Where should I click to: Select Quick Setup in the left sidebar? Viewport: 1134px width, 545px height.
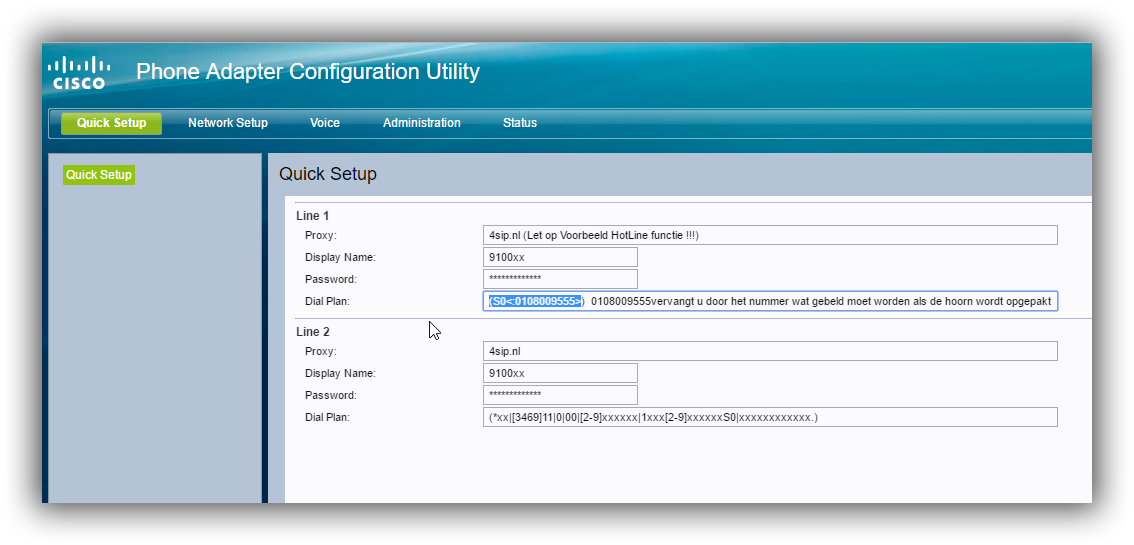pos(99,175)
